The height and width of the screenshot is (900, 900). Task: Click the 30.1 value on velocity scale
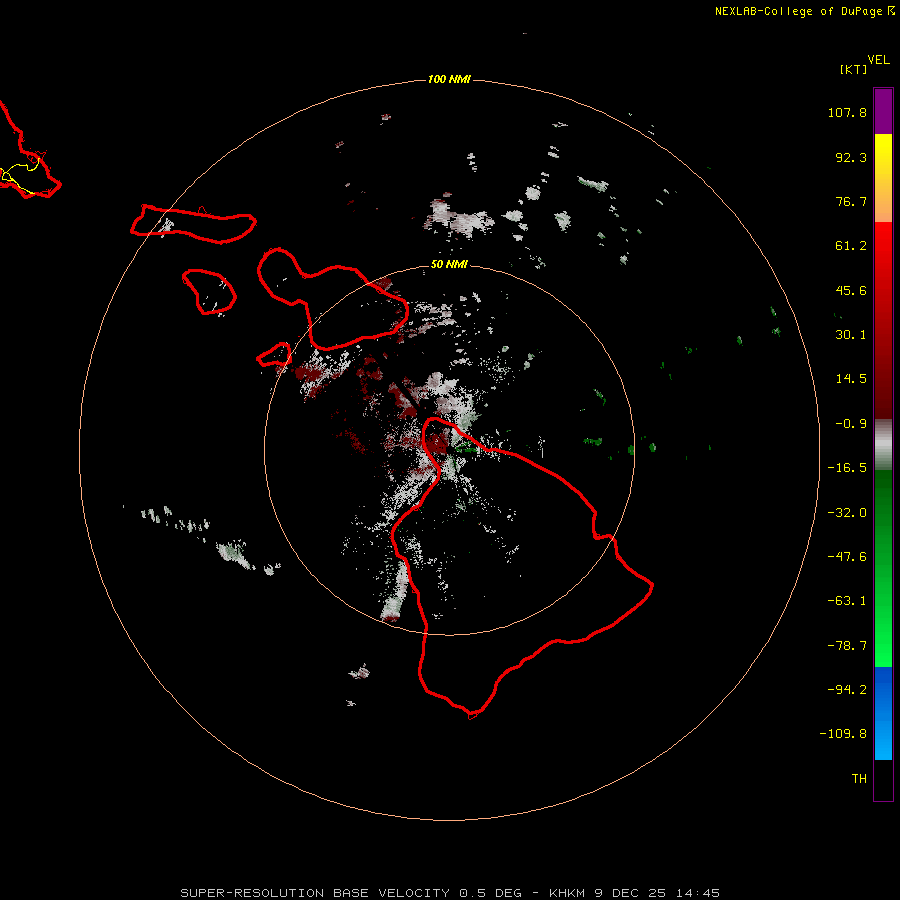pyautogui.click(x=851, y=335)
